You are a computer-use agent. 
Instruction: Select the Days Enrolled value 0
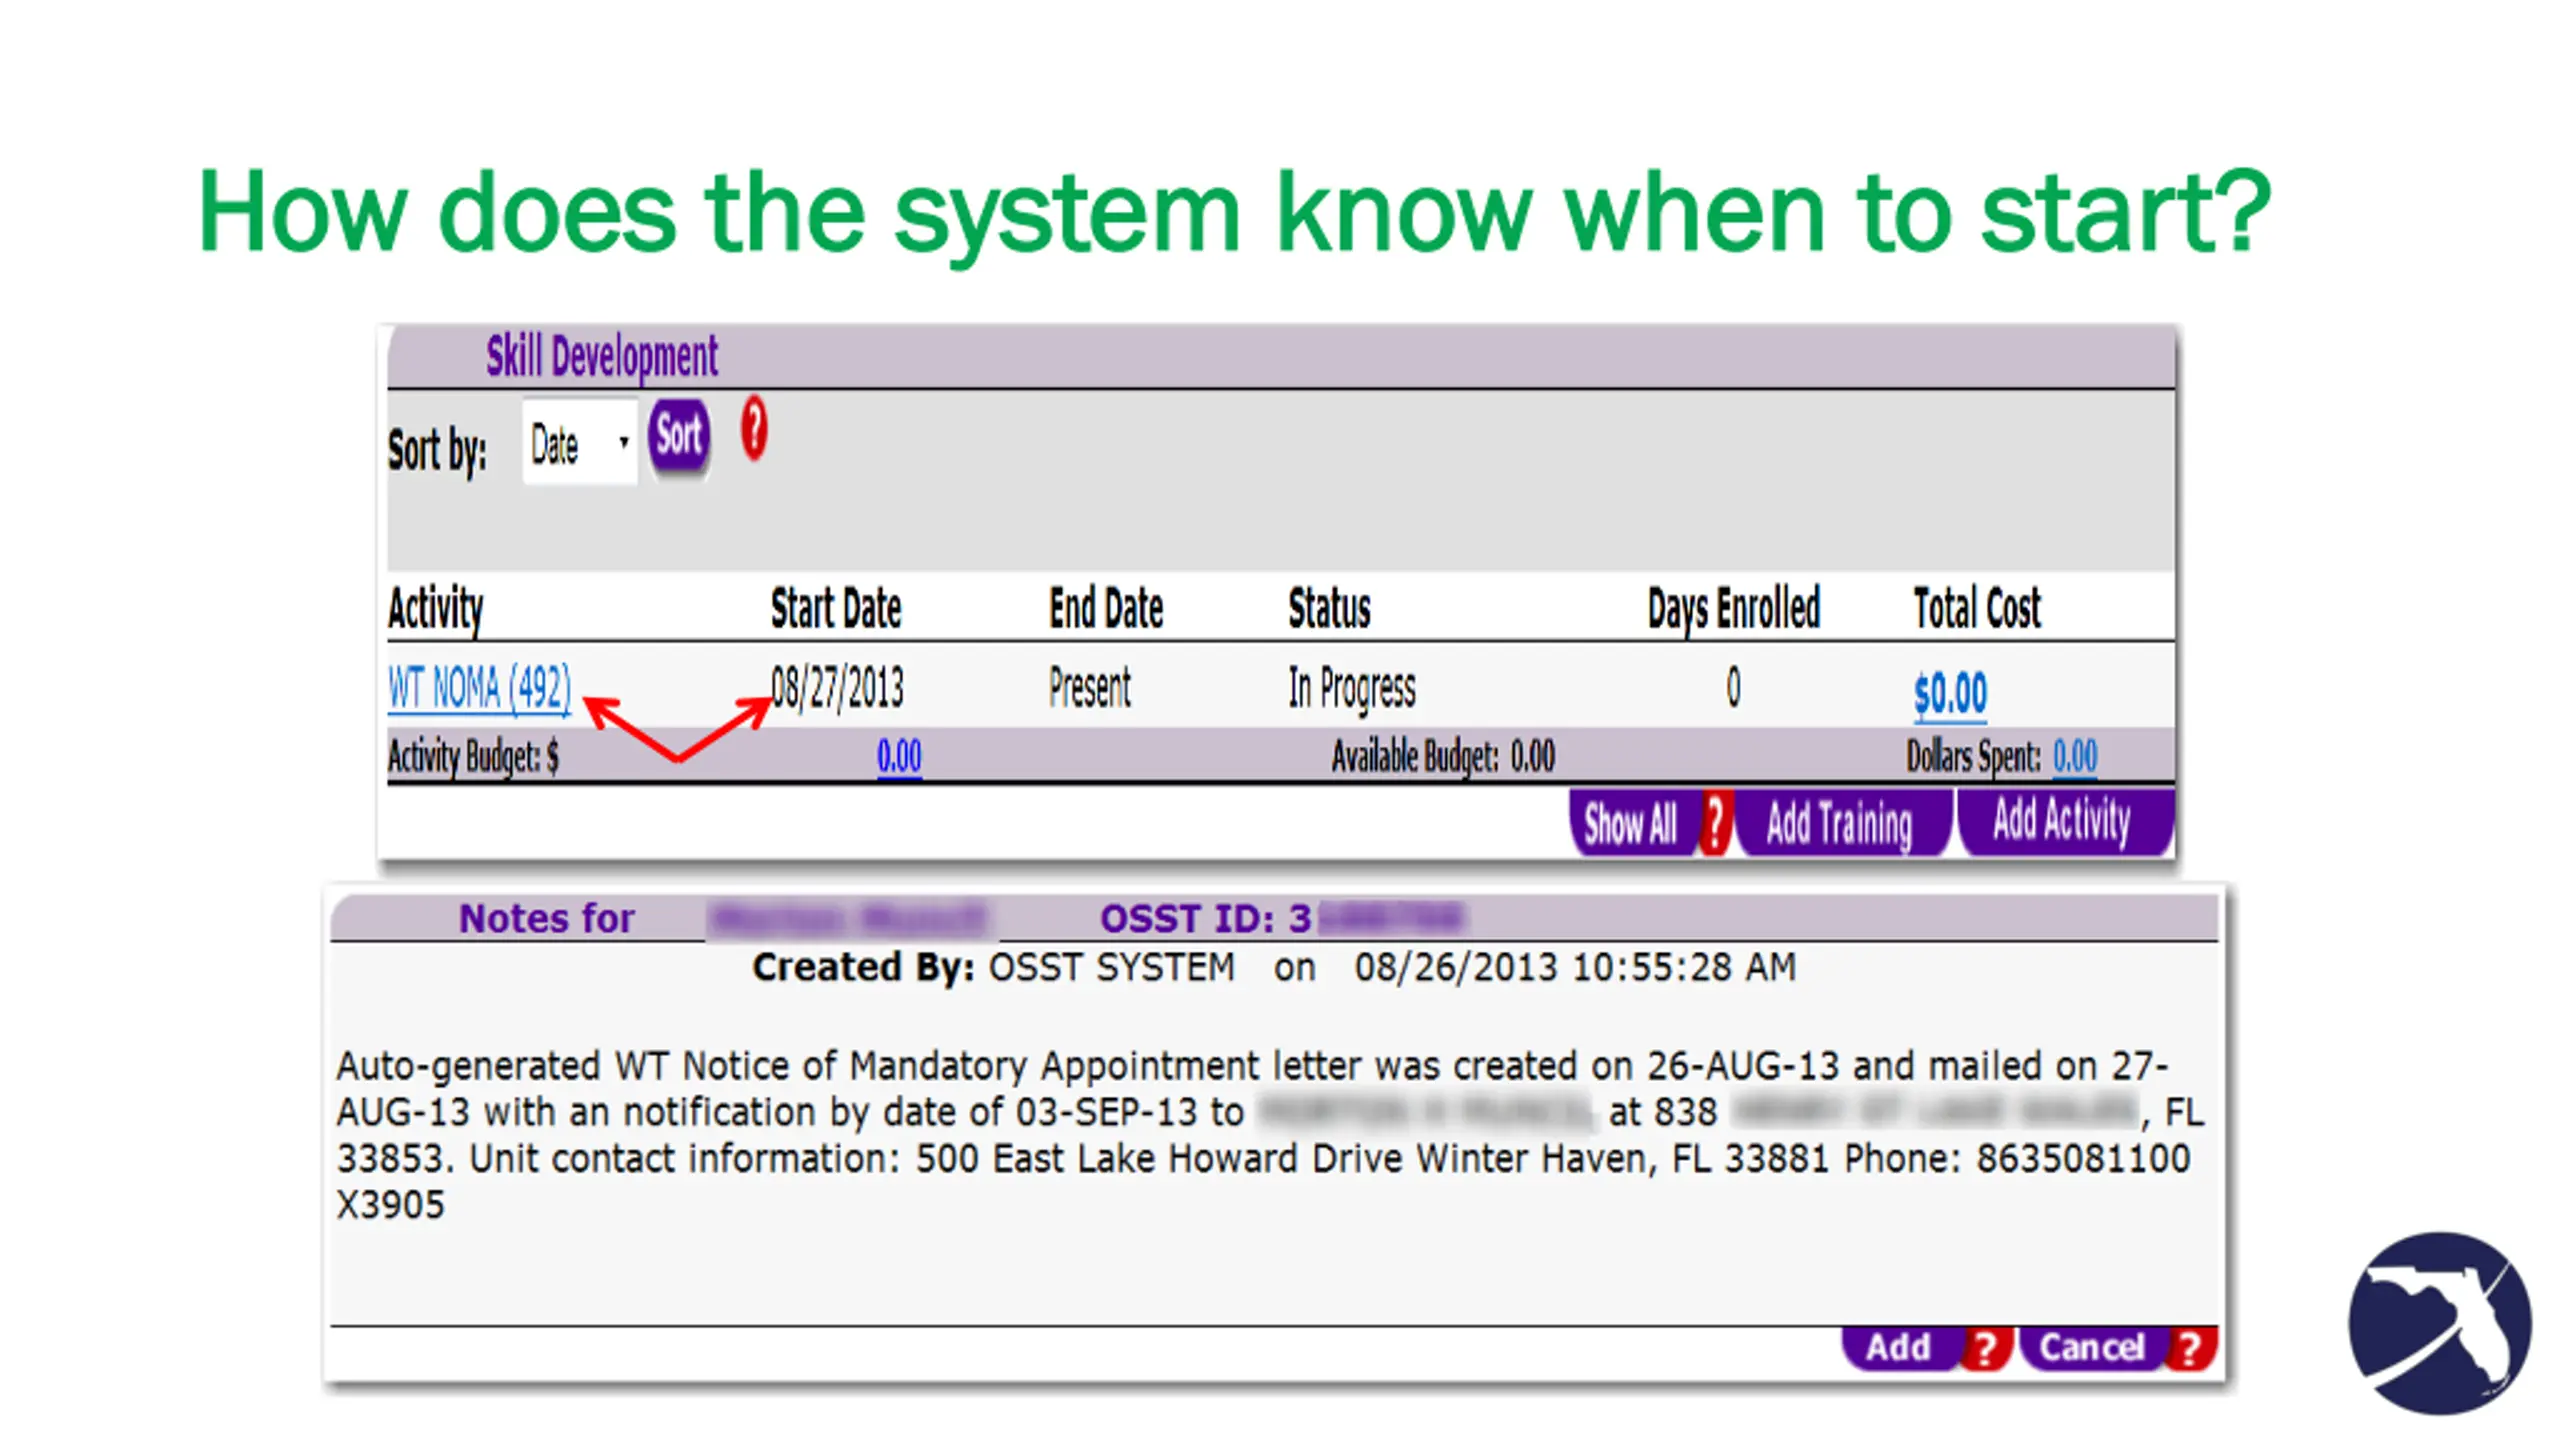1733,688
